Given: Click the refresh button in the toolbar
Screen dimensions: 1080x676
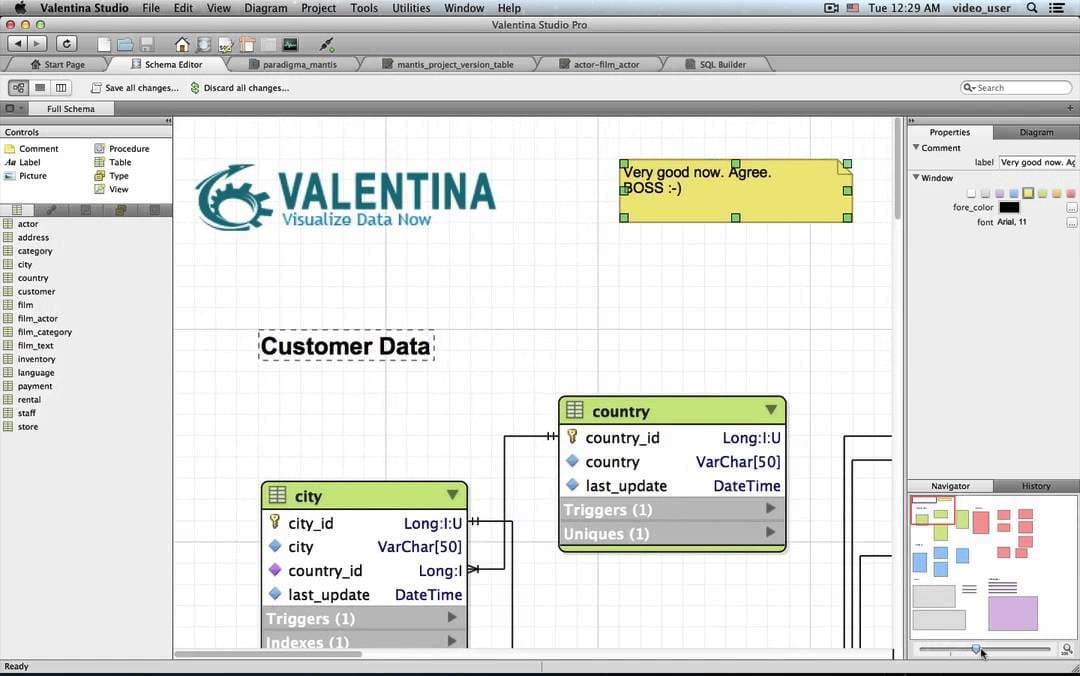Looking at the screenshot, I should 66,44.
